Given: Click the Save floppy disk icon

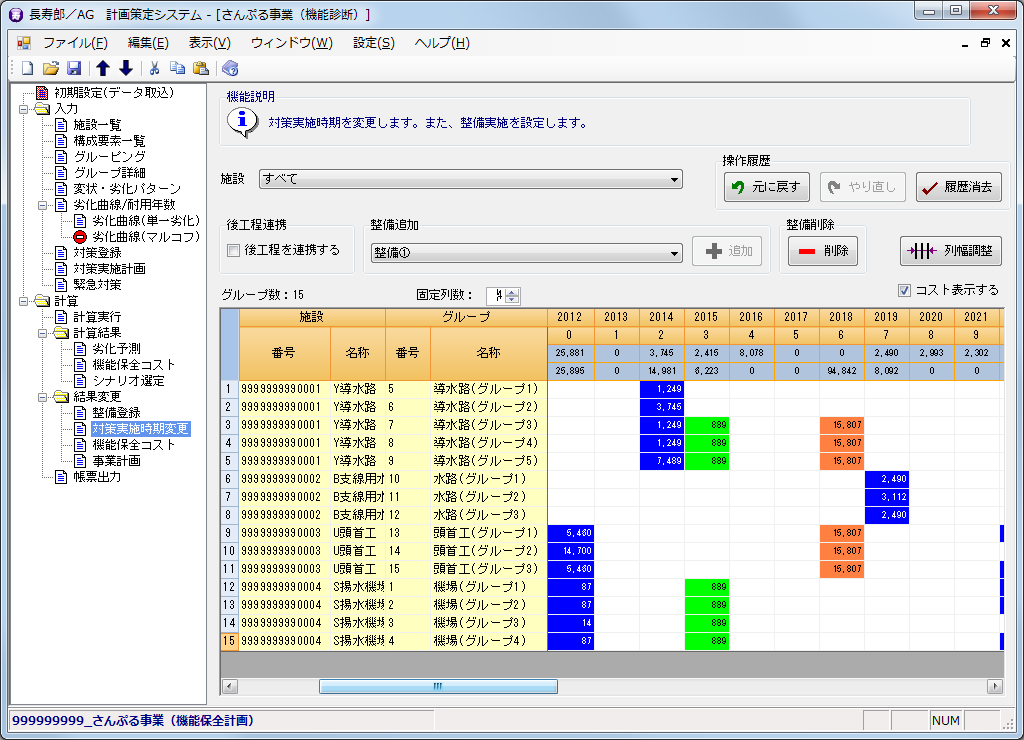Looking at the screenshot, I should point(73,68).
